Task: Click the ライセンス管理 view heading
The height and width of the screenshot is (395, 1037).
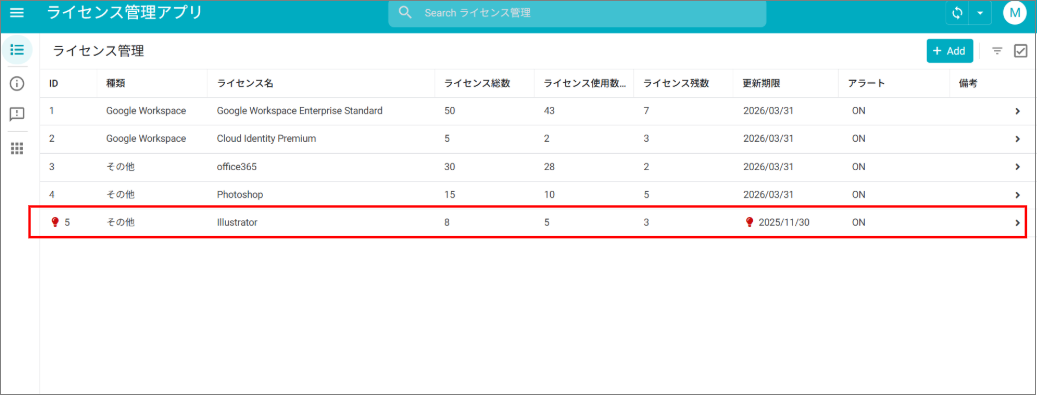Action: click(99, 51)
